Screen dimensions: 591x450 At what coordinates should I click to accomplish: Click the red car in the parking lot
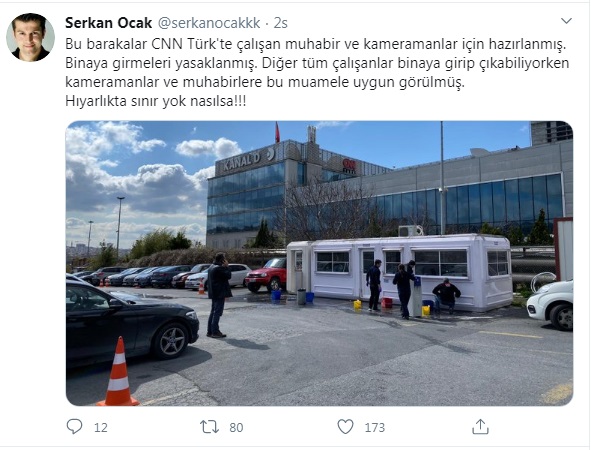(266, 275)
